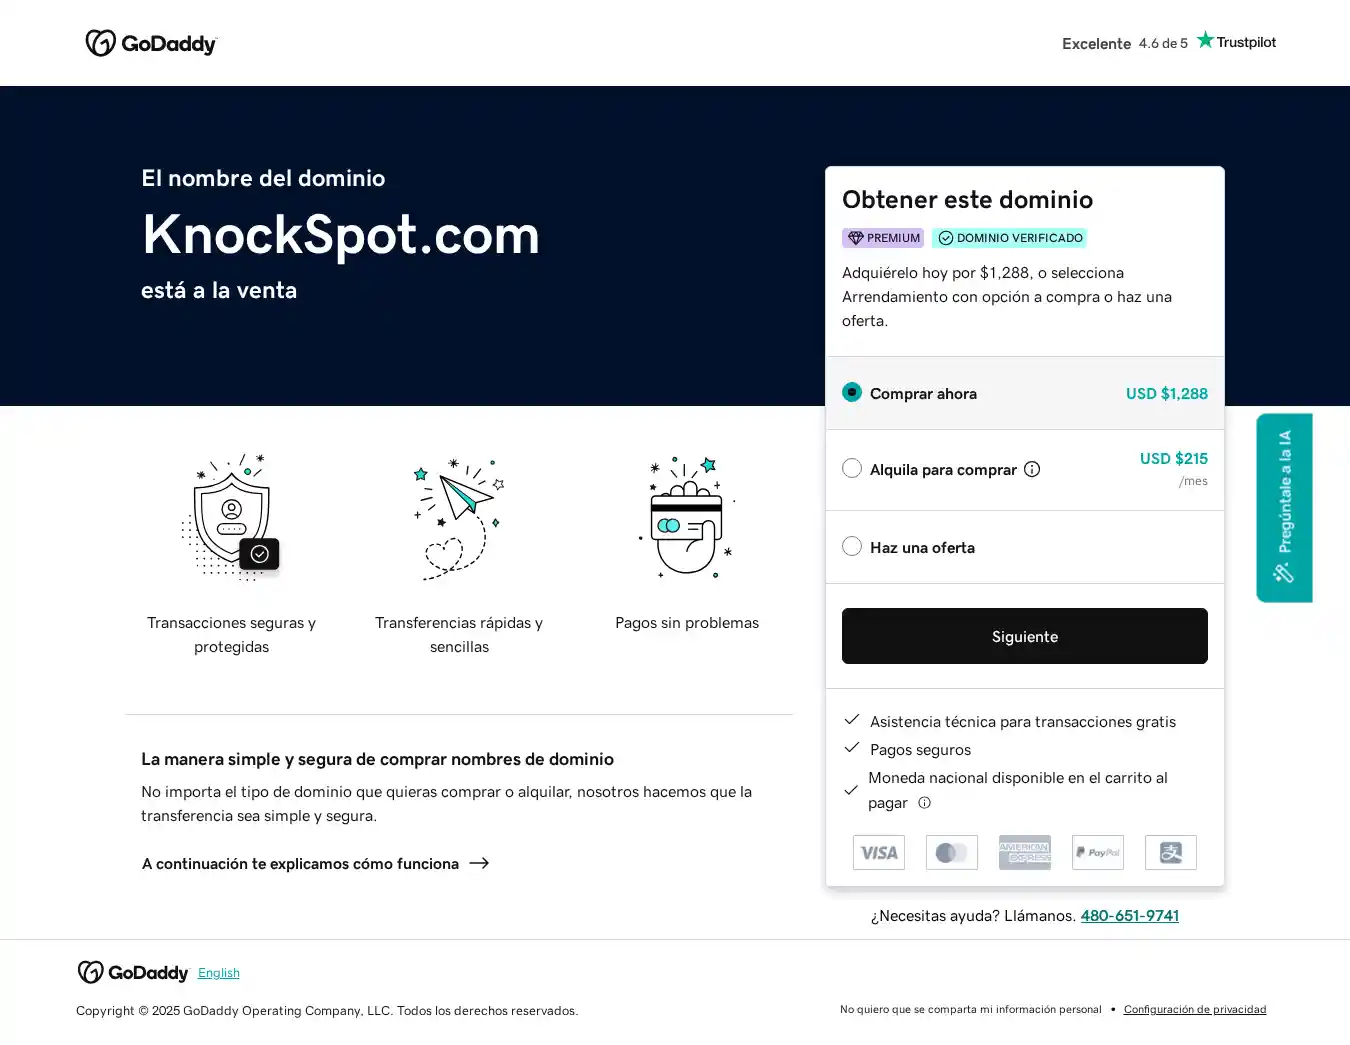Image resolution: width=1350 pixels, height=1045 pixels.
Task: Open the Pregúntale a la IA panel
Action: (1284, 507)
